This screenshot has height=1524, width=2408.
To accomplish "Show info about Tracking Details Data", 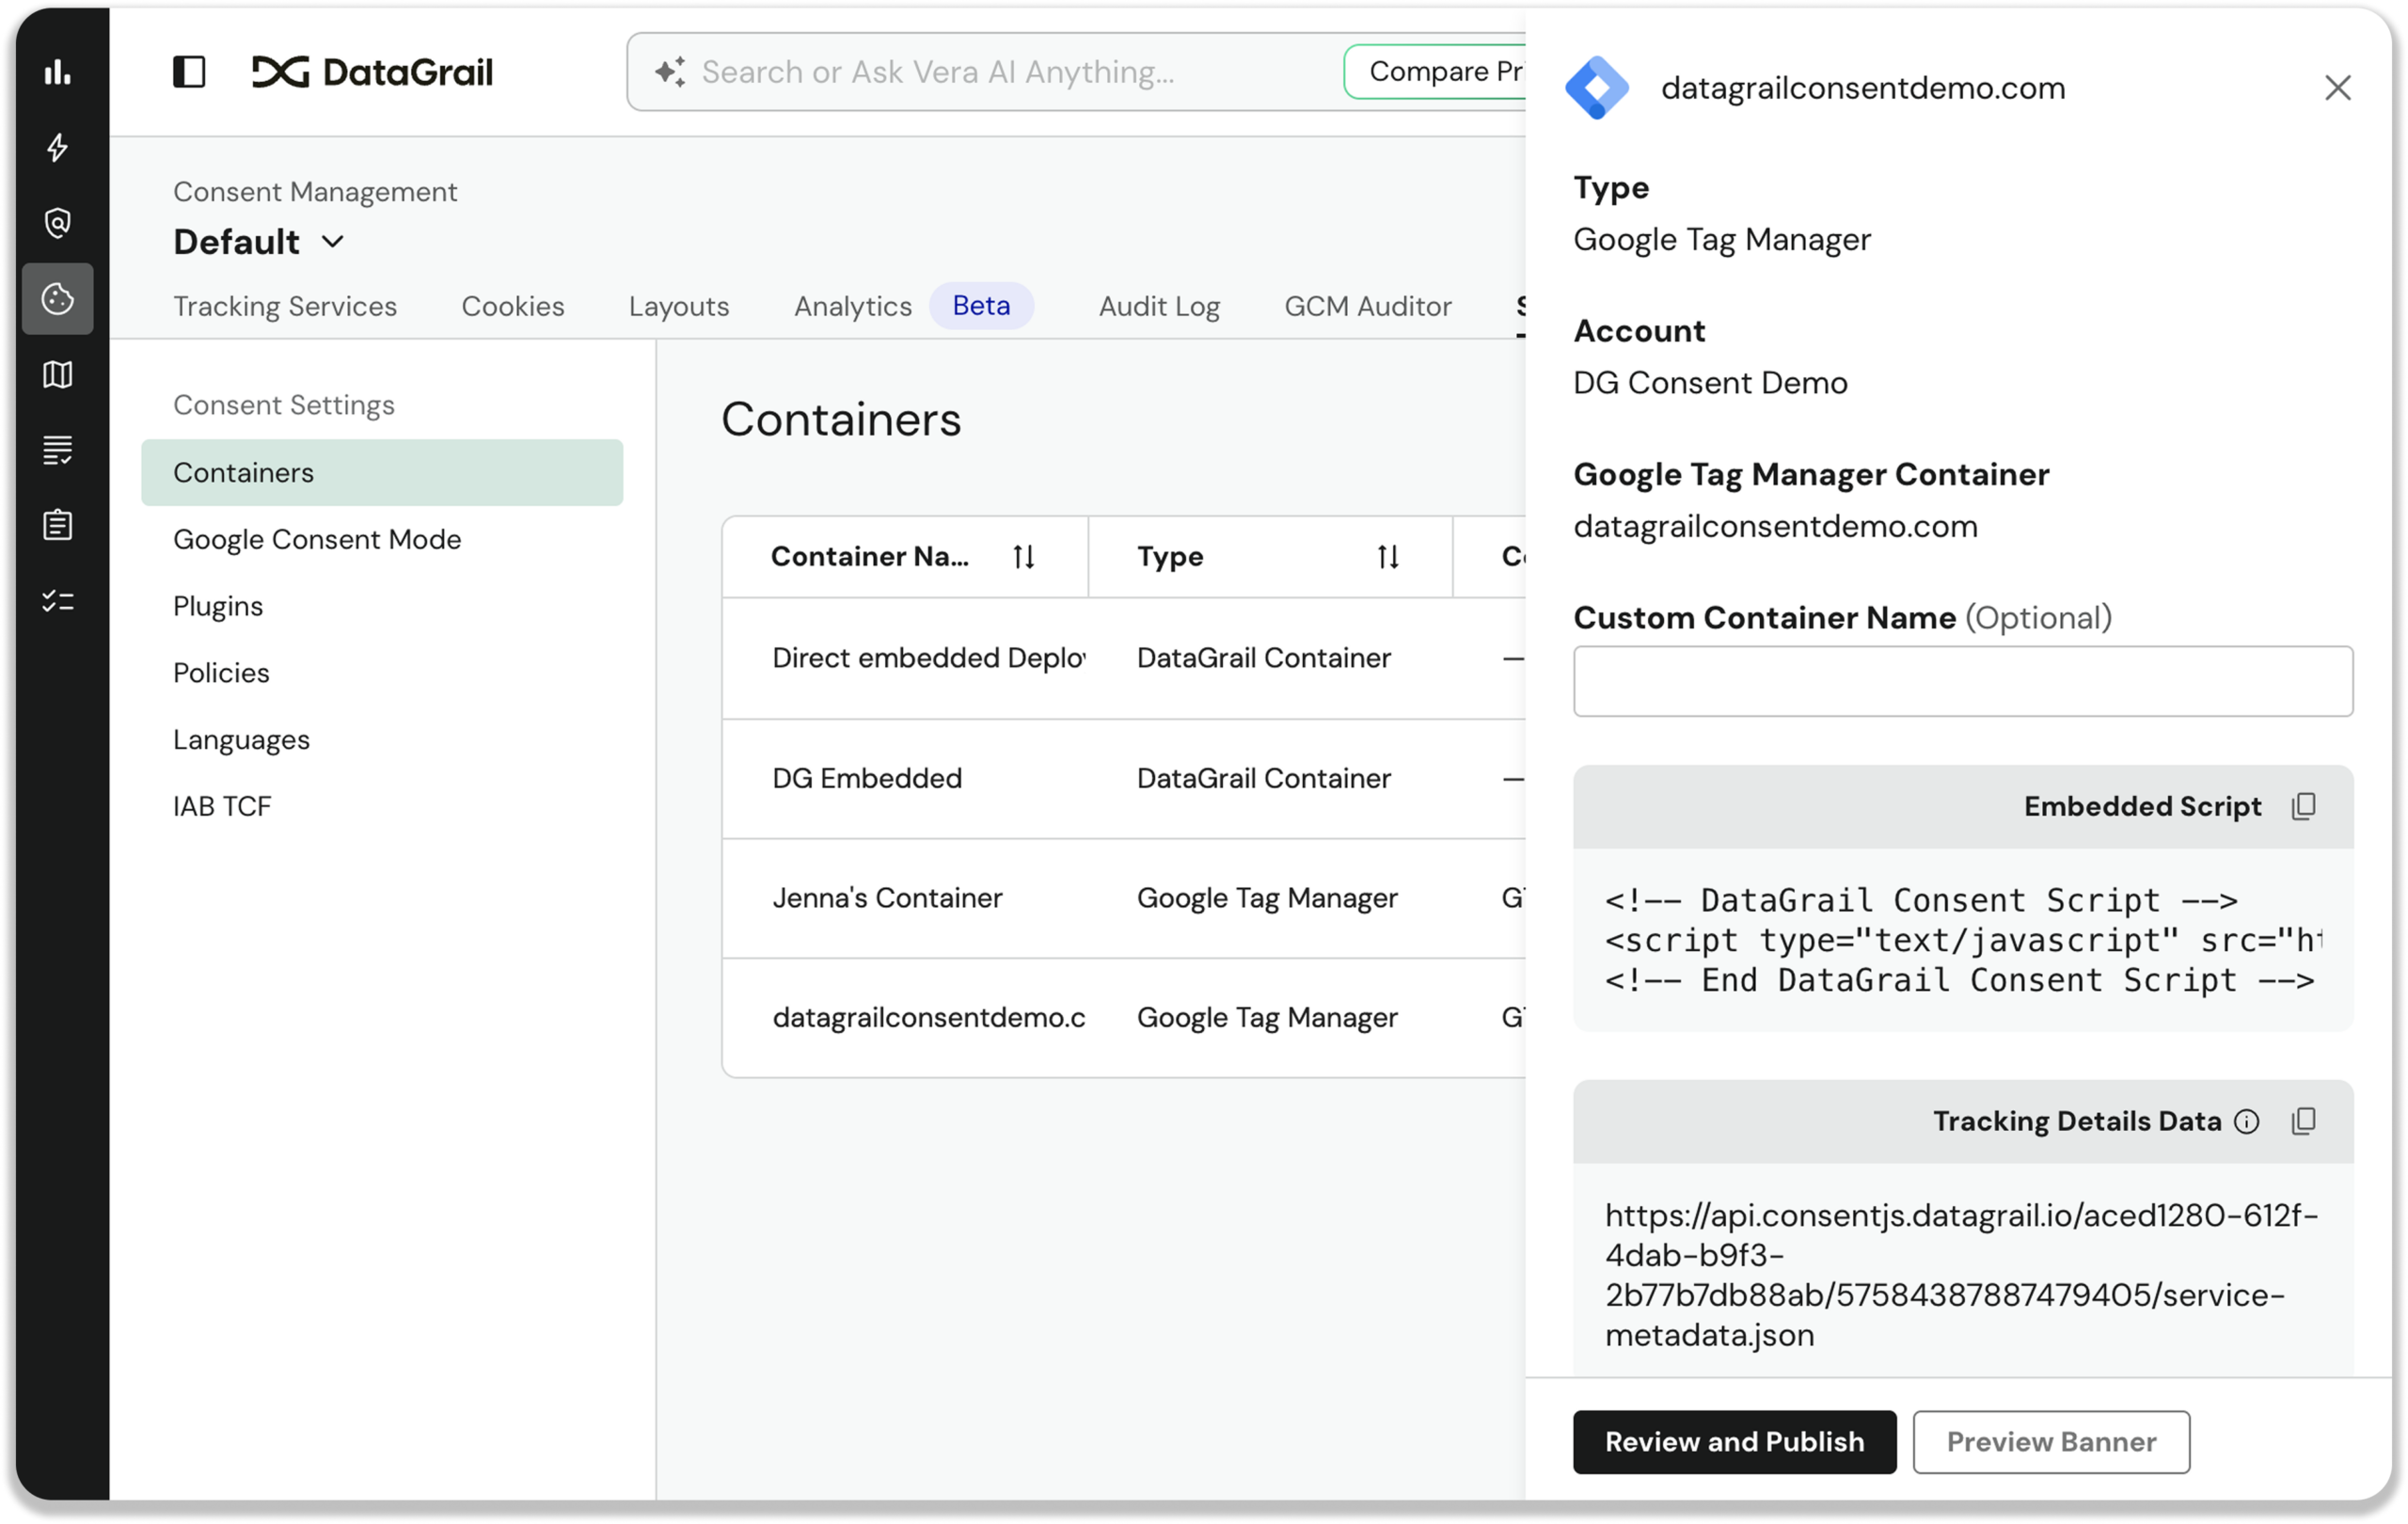I will (2246, 1122).
